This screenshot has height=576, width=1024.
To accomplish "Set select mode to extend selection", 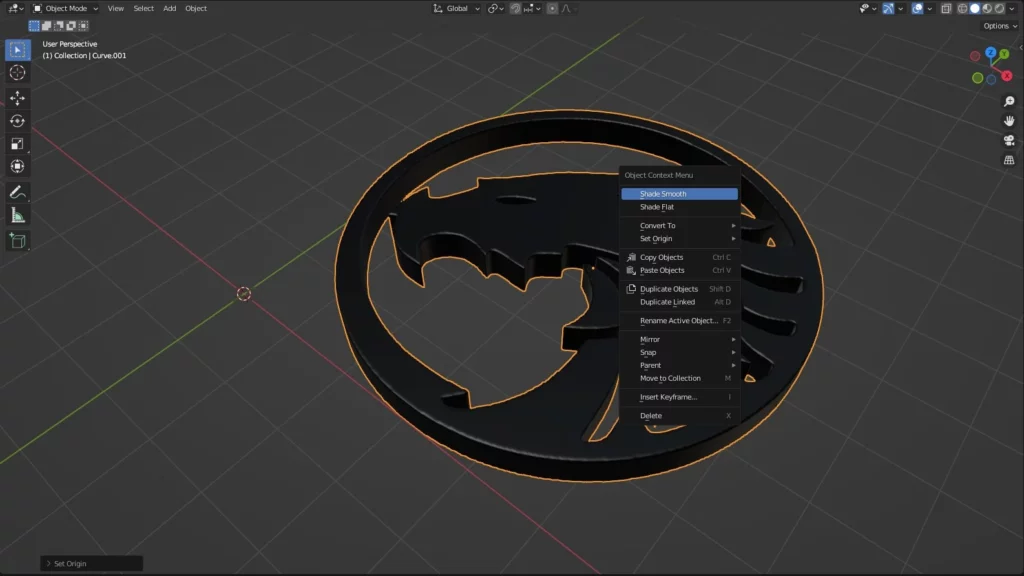I will pos(46,25).
